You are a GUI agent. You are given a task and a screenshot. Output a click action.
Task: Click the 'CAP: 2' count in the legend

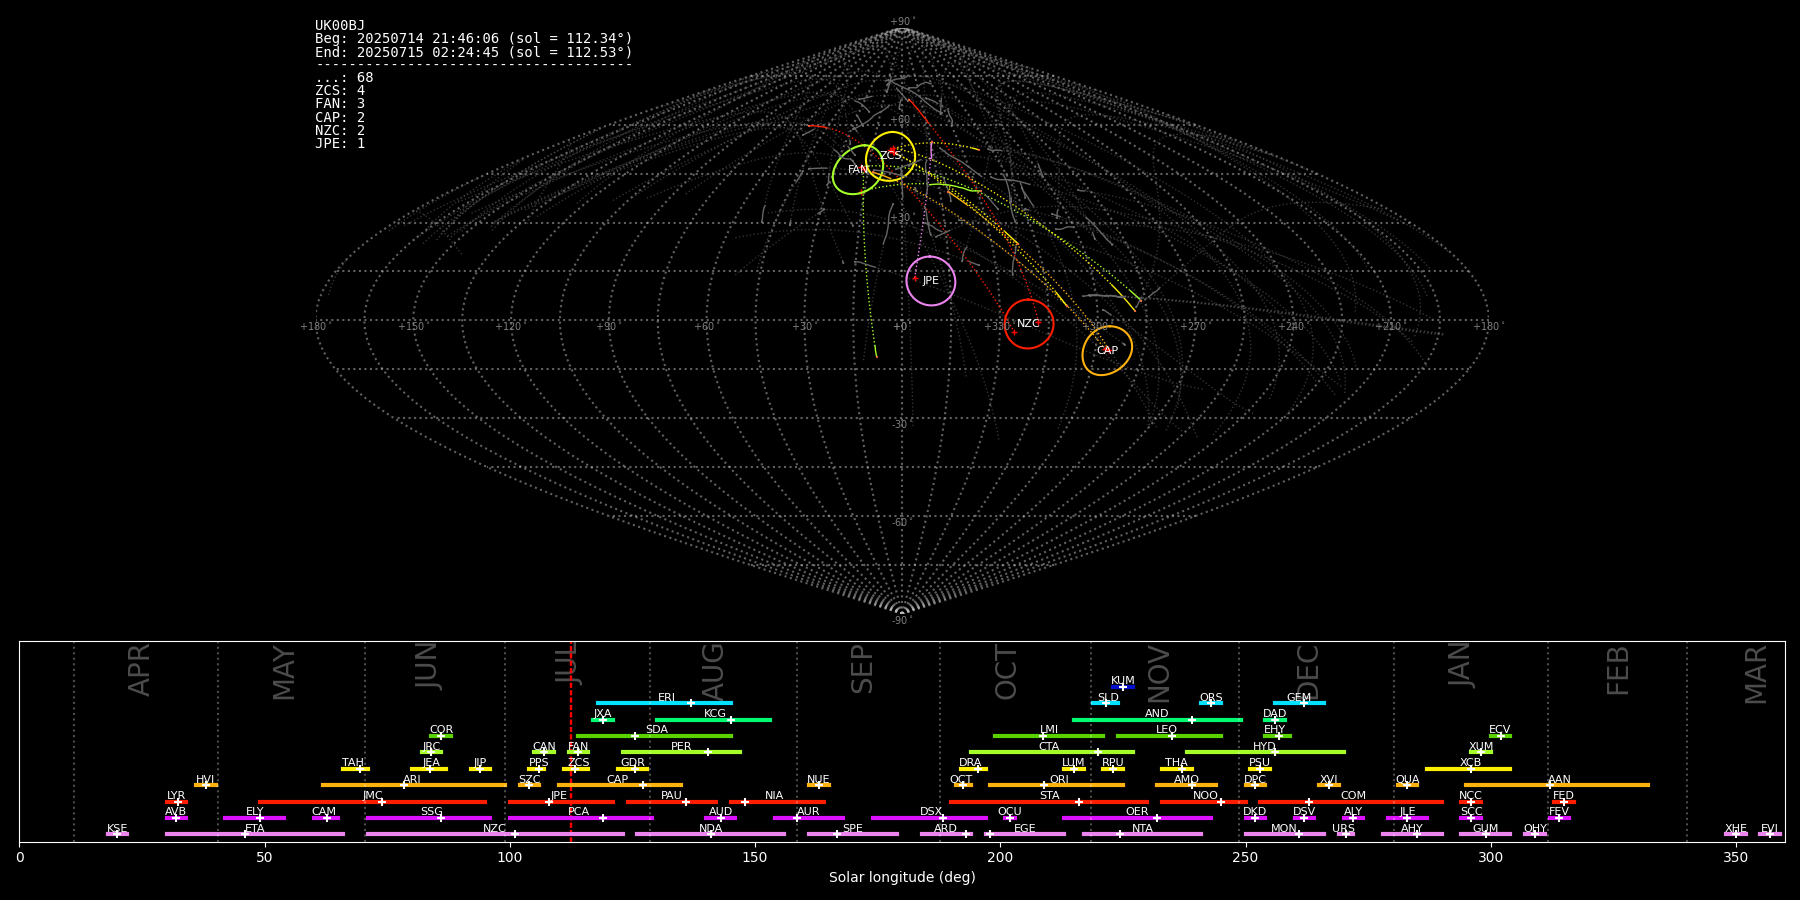click(x=340, y=117)
